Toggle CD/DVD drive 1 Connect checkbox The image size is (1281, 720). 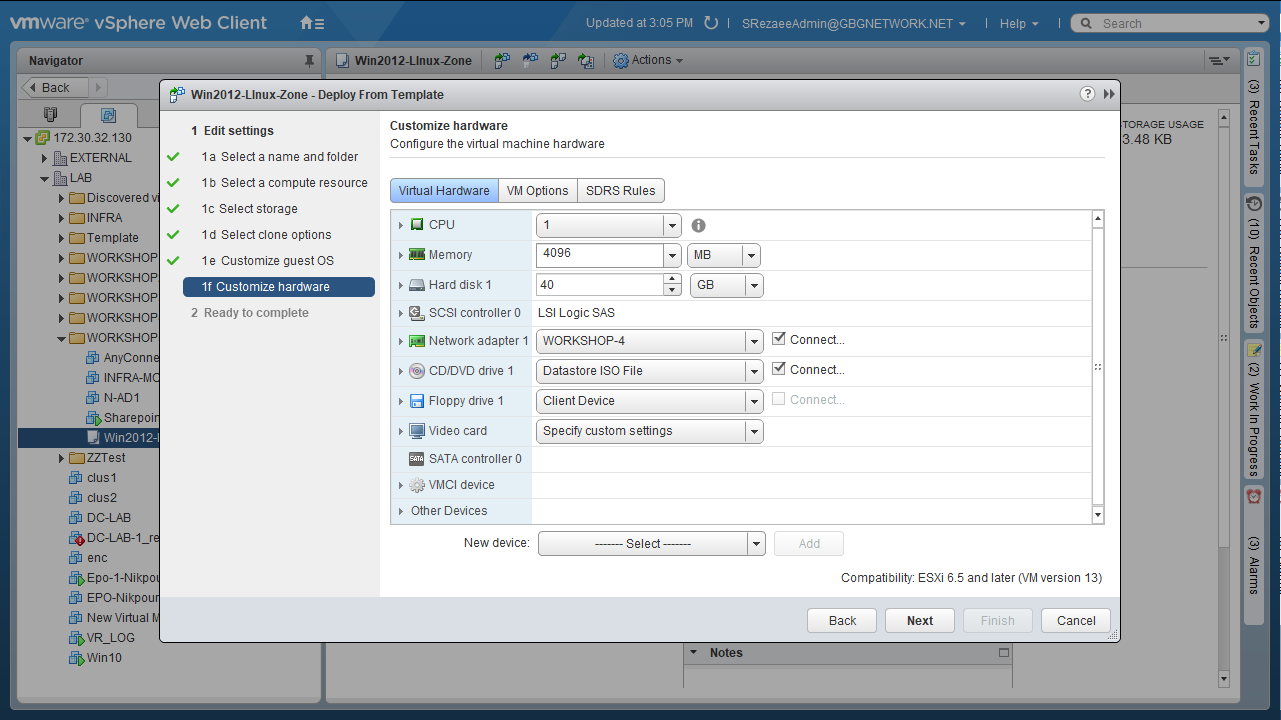[x=779, y=369]
